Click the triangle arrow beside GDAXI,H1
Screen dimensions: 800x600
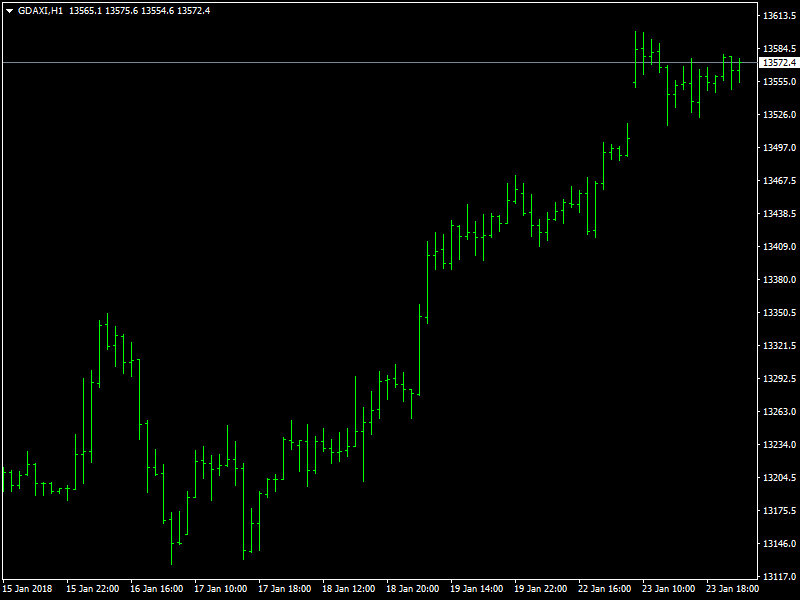(9, 11)
